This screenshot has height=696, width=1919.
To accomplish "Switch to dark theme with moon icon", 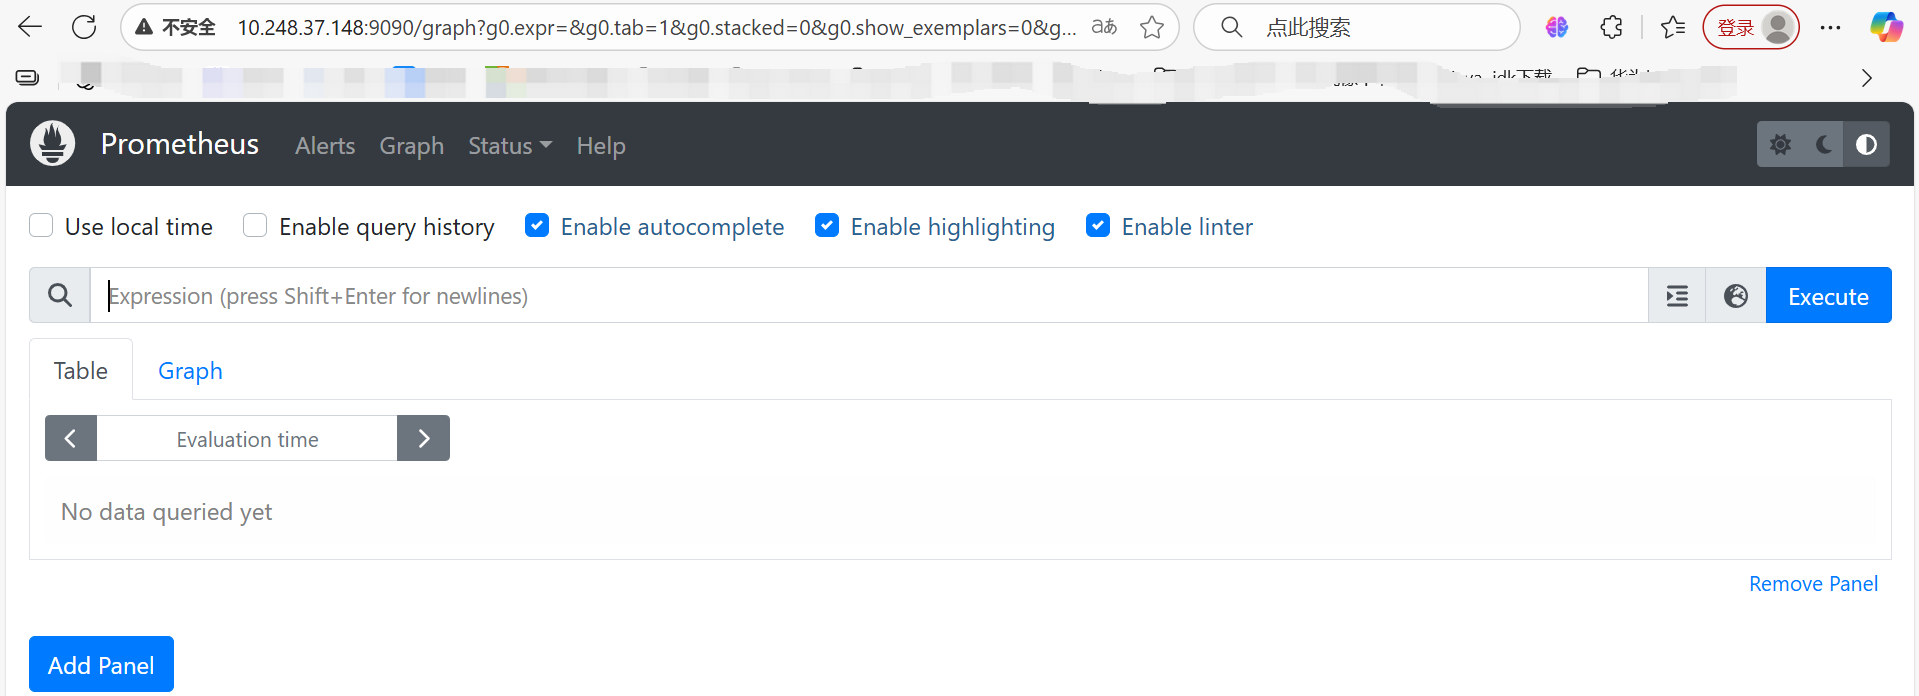I will tap(1823, 144).
